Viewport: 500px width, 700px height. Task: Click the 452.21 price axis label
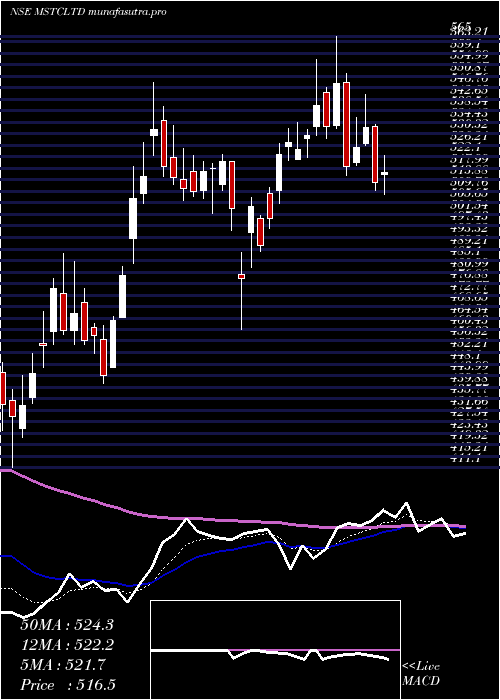click(x=467, y=343)
